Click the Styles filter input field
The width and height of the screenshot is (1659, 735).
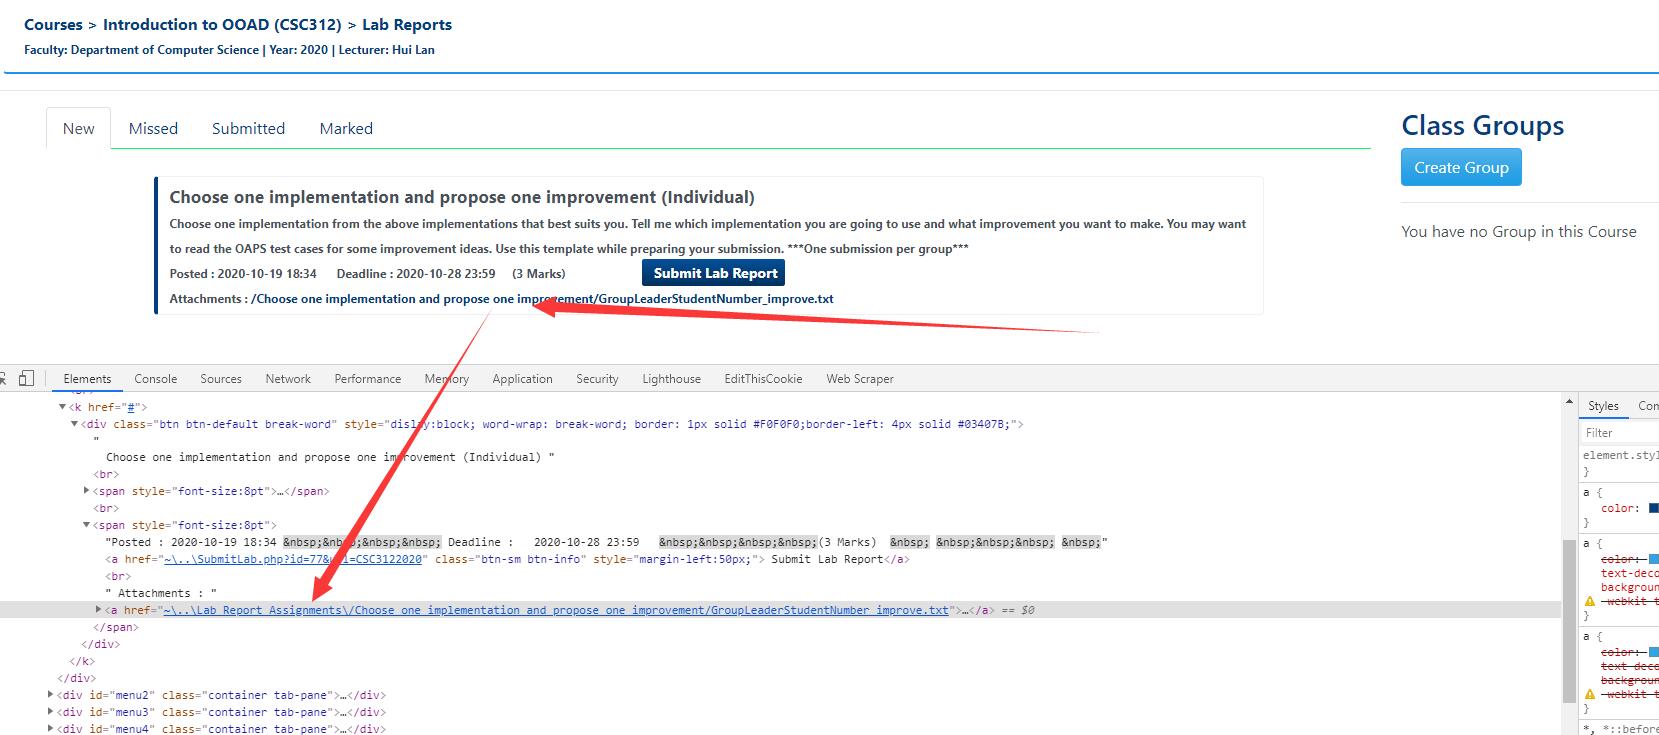tap(1620, 433)
